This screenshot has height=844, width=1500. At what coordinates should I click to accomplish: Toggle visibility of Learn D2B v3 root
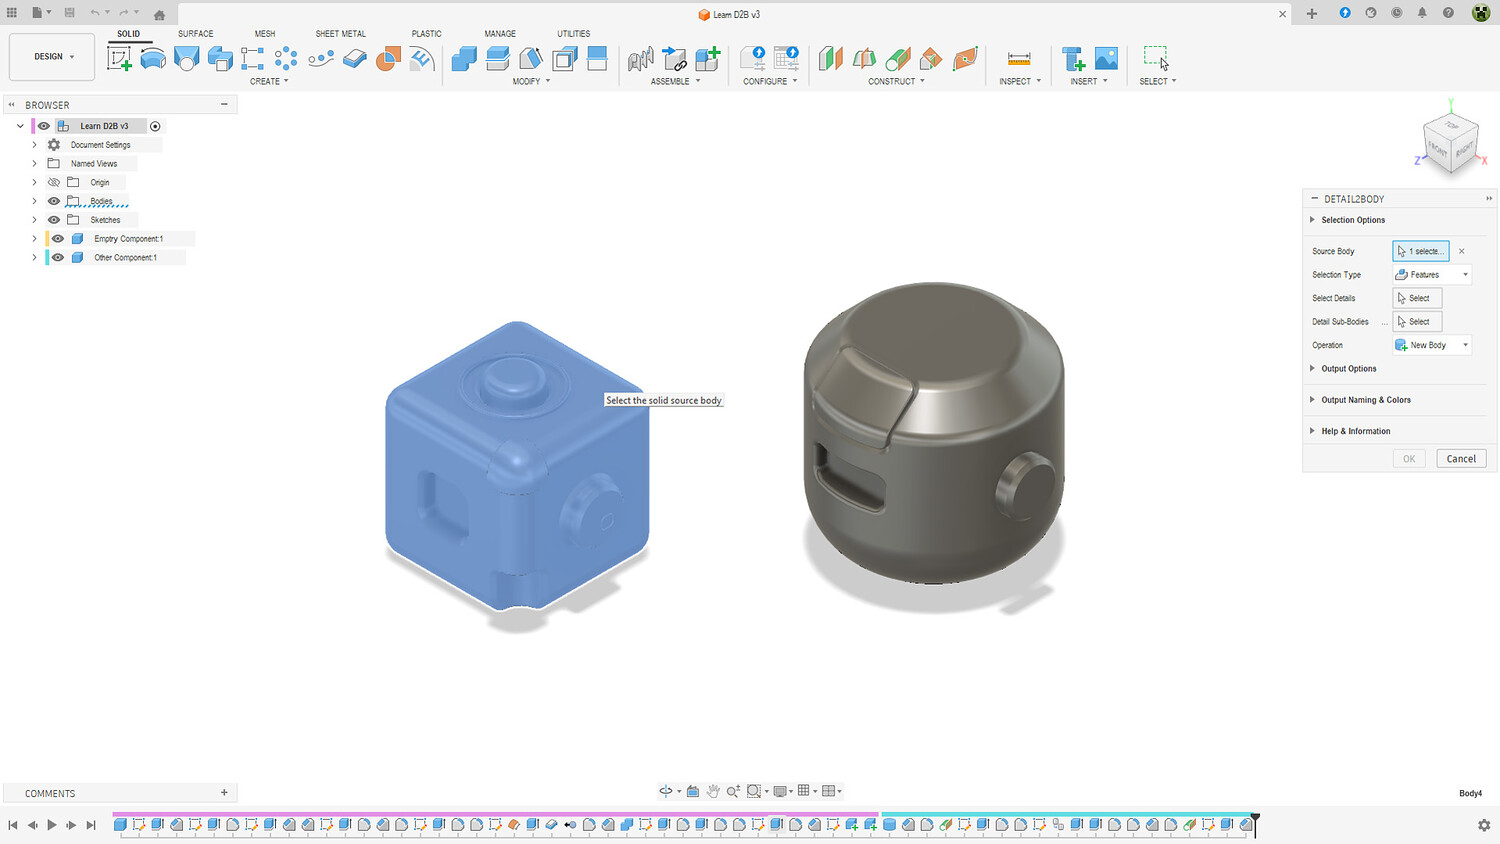[44, 126]
